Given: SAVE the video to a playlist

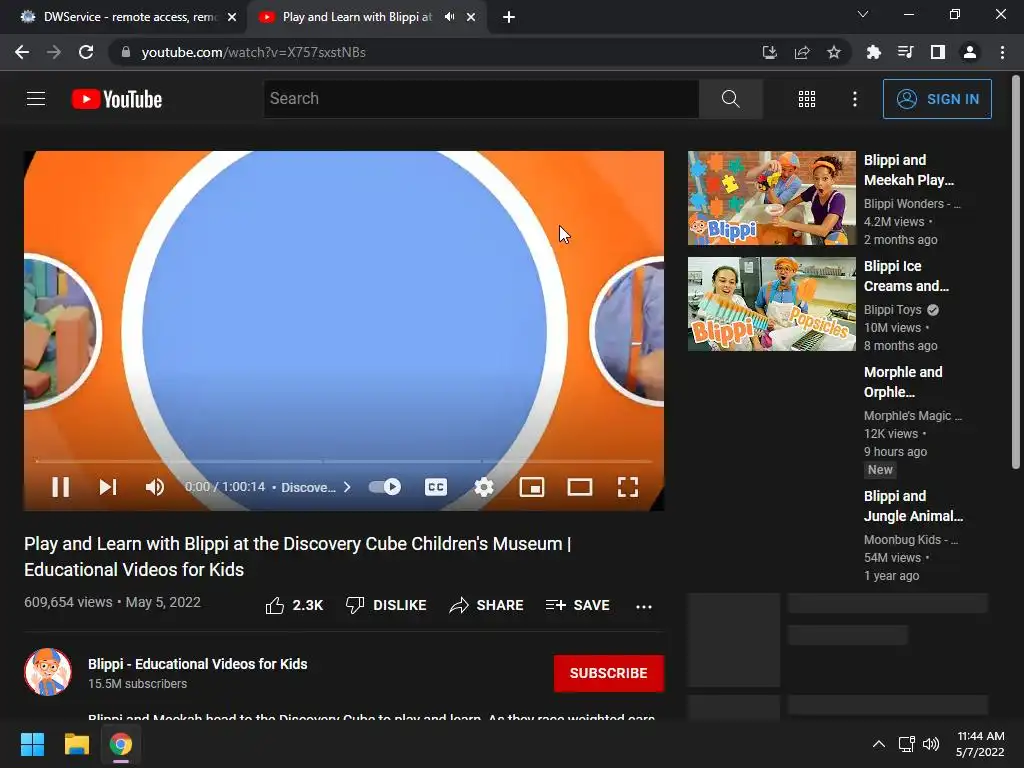Looking at the screenshot, I should 578,605.
